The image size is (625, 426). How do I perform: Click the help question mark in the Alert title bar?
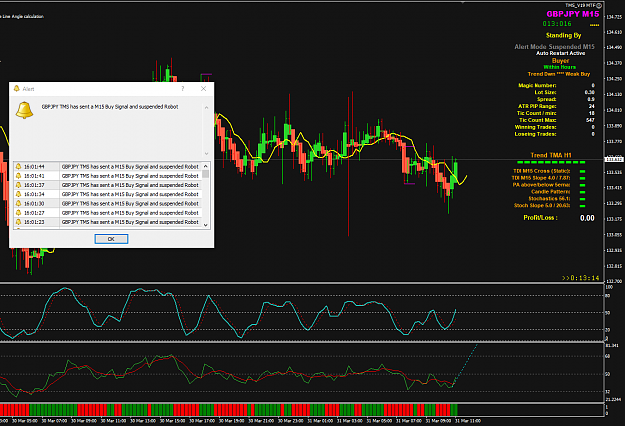coord(183,88)
